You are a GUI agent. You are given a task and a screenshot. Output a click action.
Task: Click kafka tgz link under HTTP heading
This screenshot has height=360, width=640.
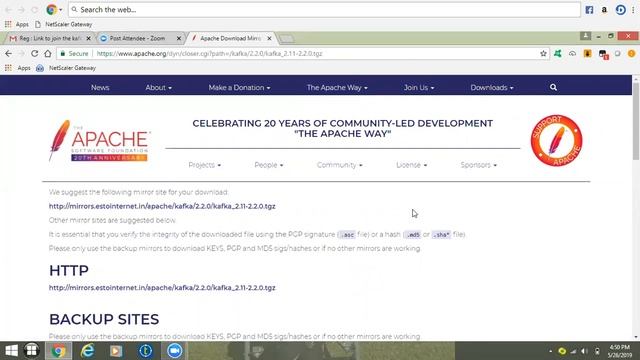click(162, 288)
